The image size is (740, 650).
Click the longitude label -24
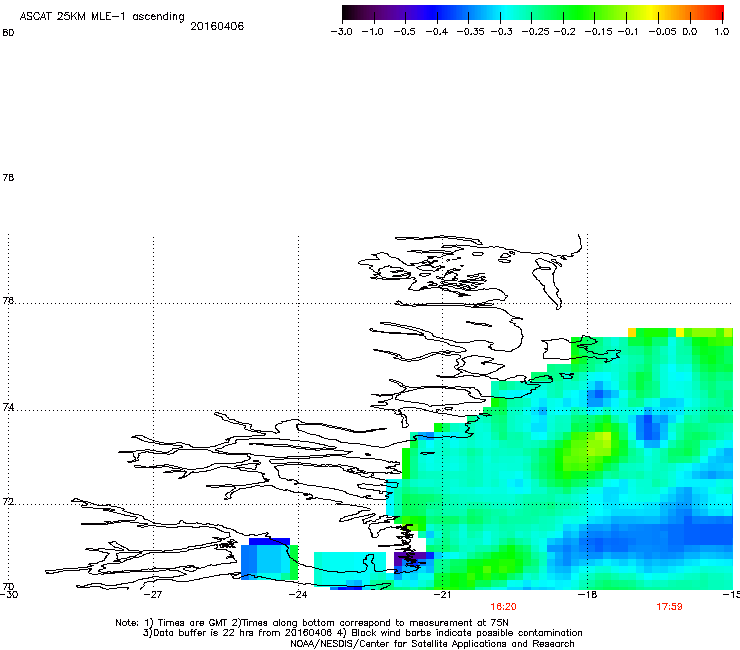point(297,595)
